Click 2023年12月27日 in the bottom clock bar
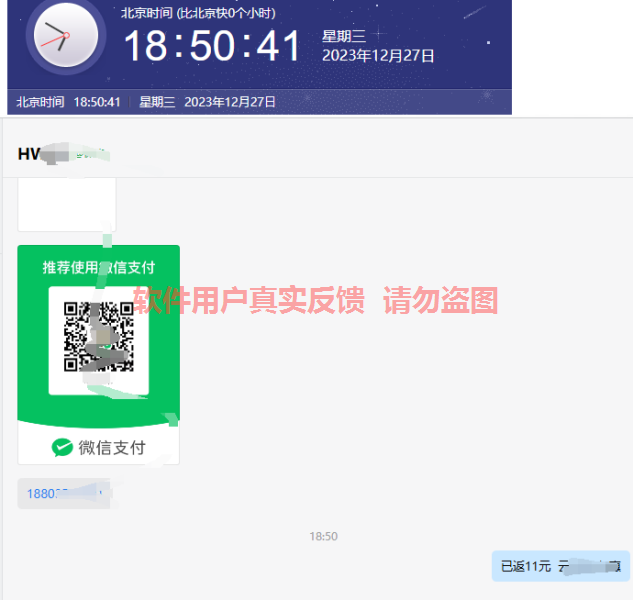The width and height of the screenshot is (633, 600). click(230, 102)
